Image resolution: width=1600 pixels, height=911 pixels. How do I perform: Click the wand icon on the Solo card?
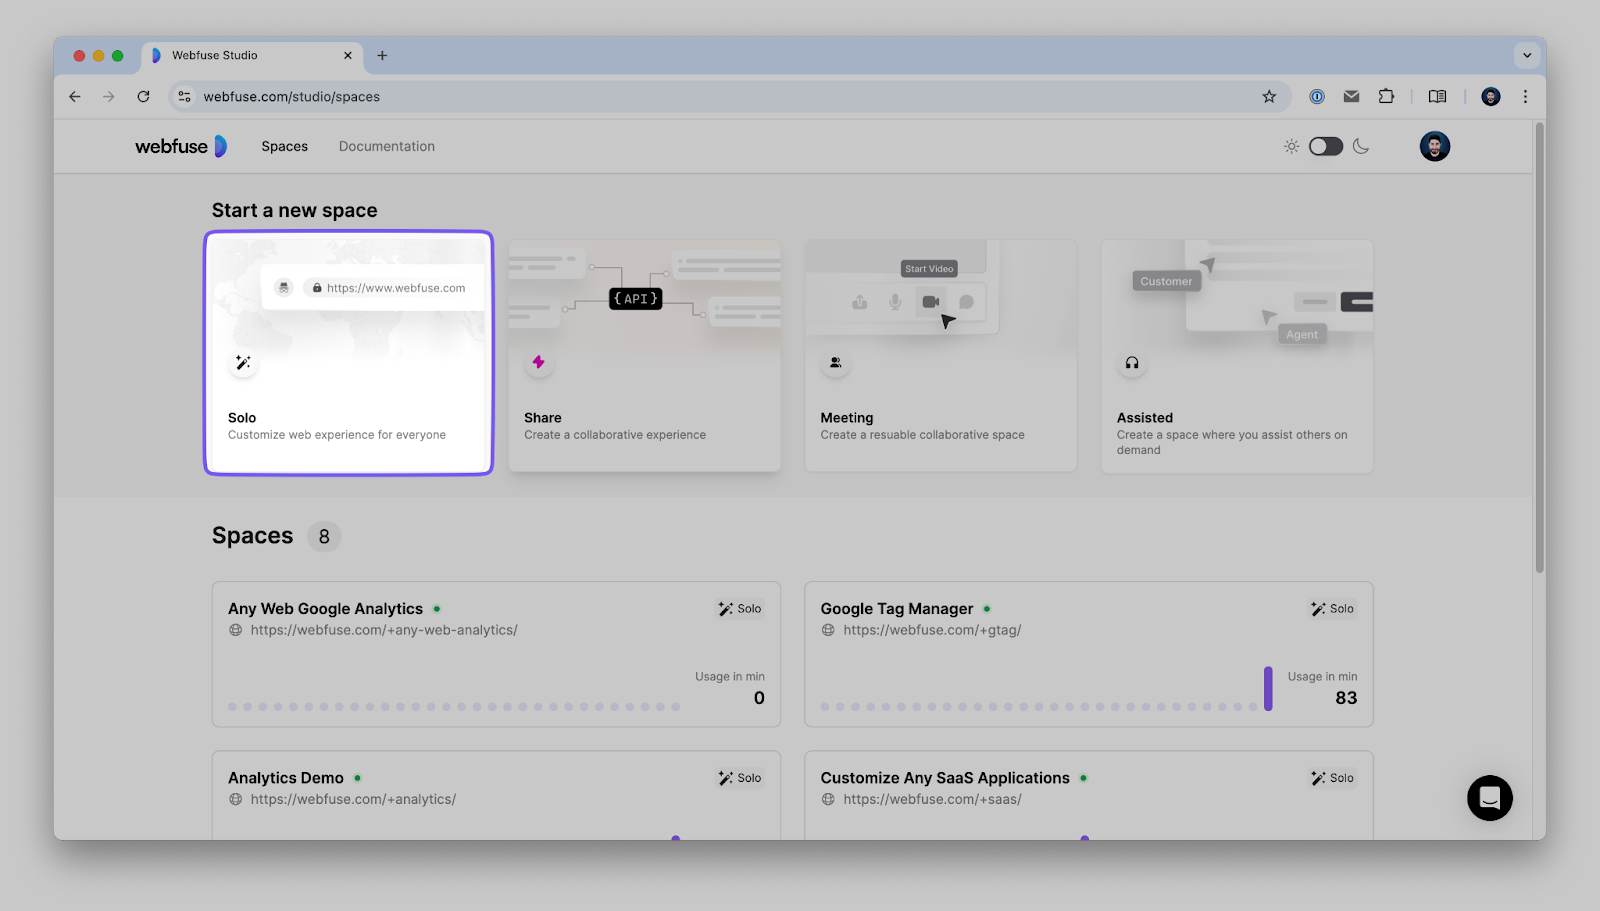coord(243,363)
